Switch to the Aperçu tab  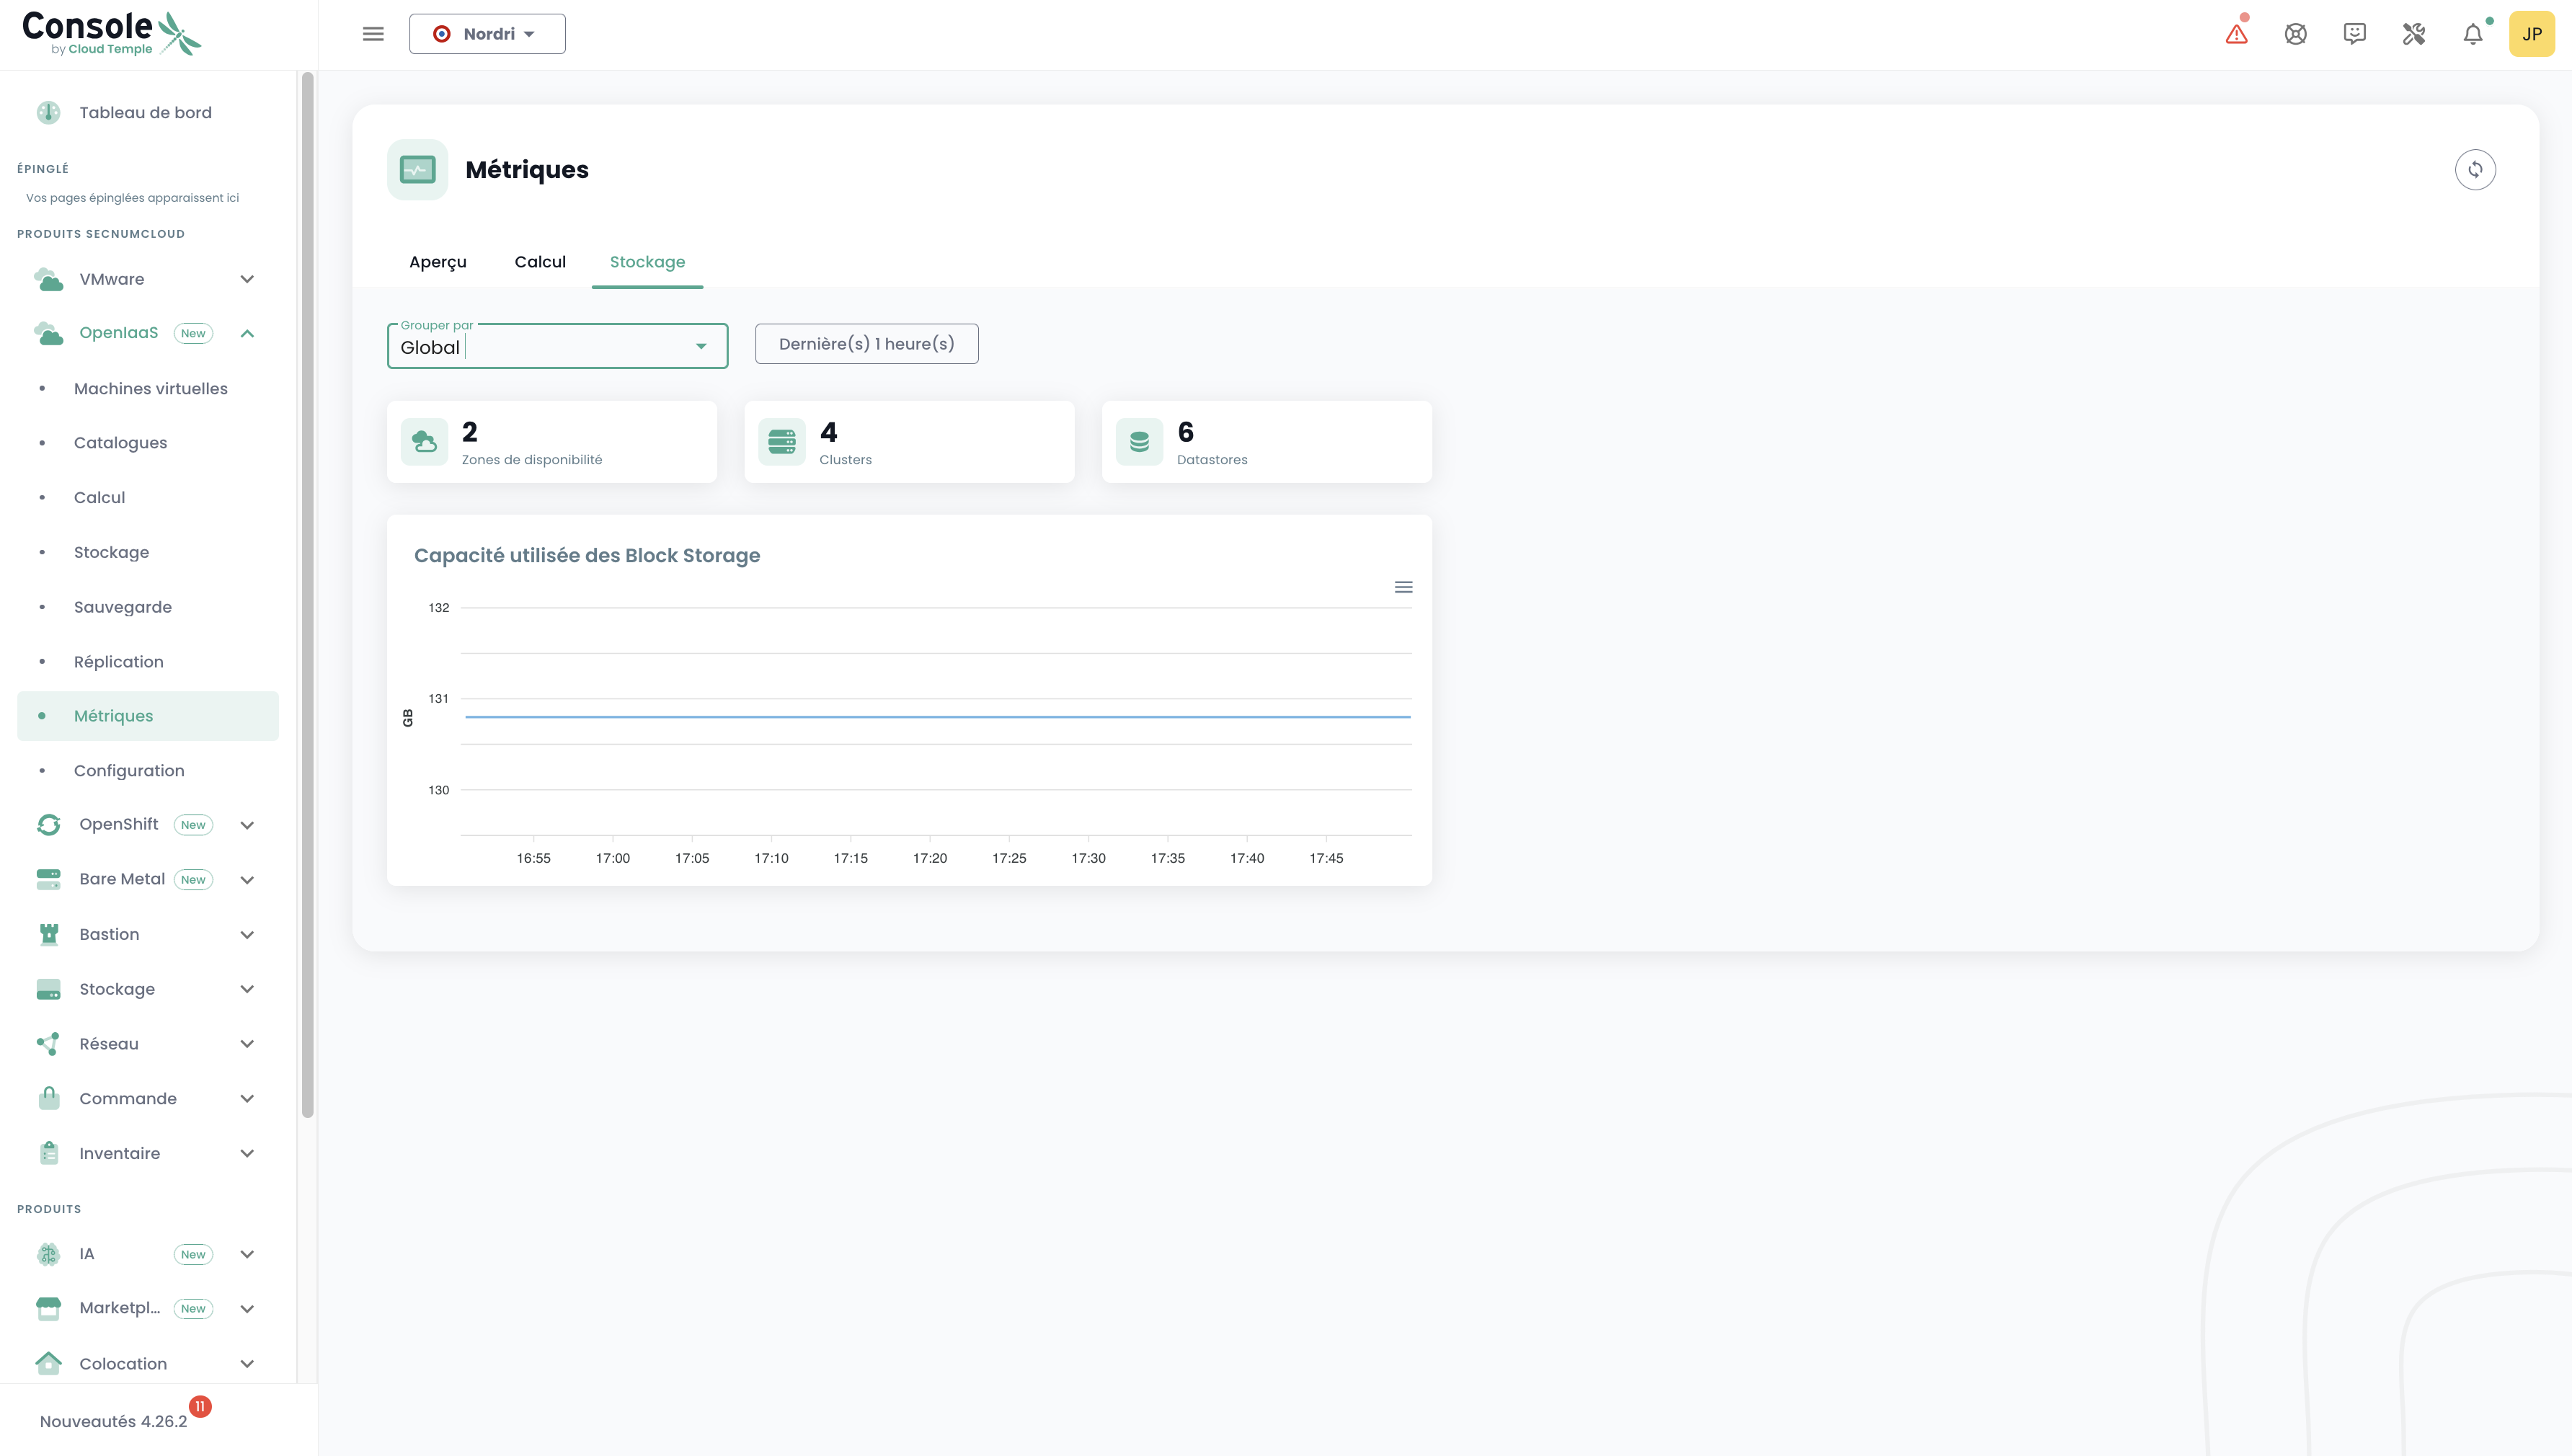[x=437, y=262]
